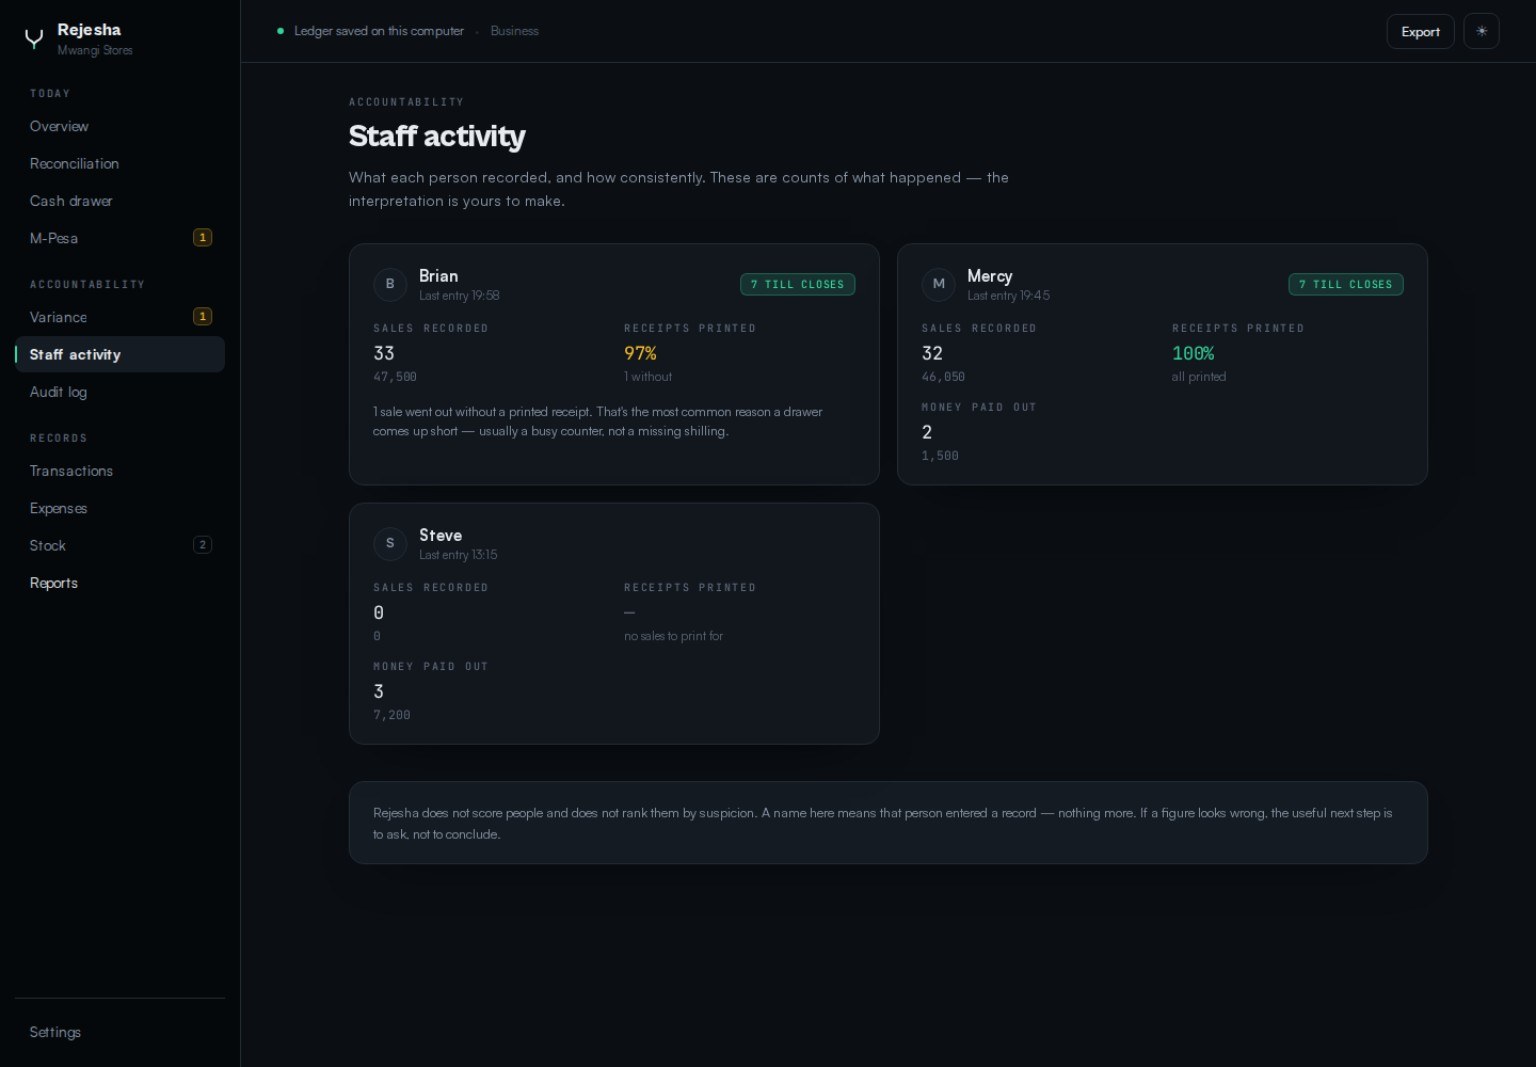The width and height of the screenshot is (1536, 1067).
Task: Open the Overview page
Action: point(120,126)
